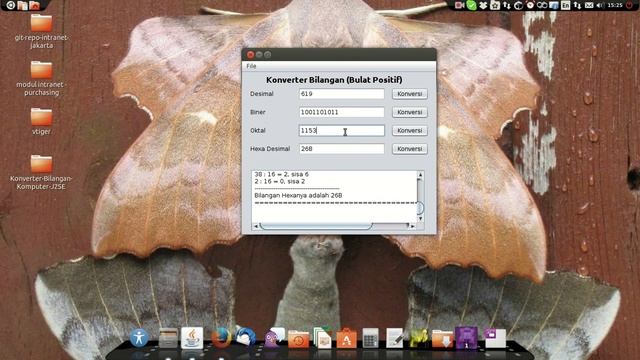
Task: Open the power session menu icon
Action: click(x=629, y=5)
